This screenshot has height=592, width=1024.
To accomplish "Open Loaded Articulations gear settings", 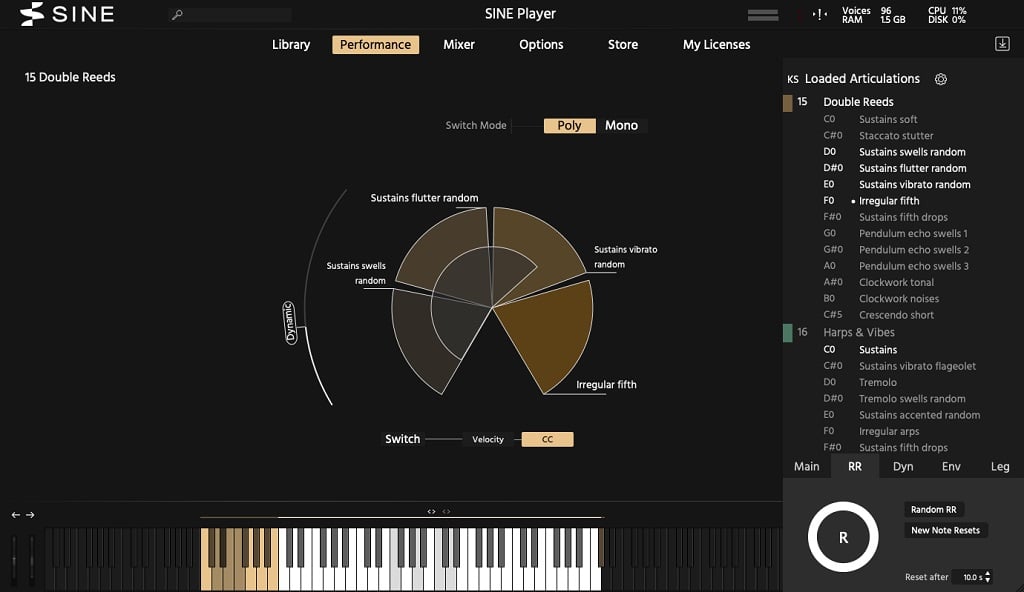I will point(940,79).
